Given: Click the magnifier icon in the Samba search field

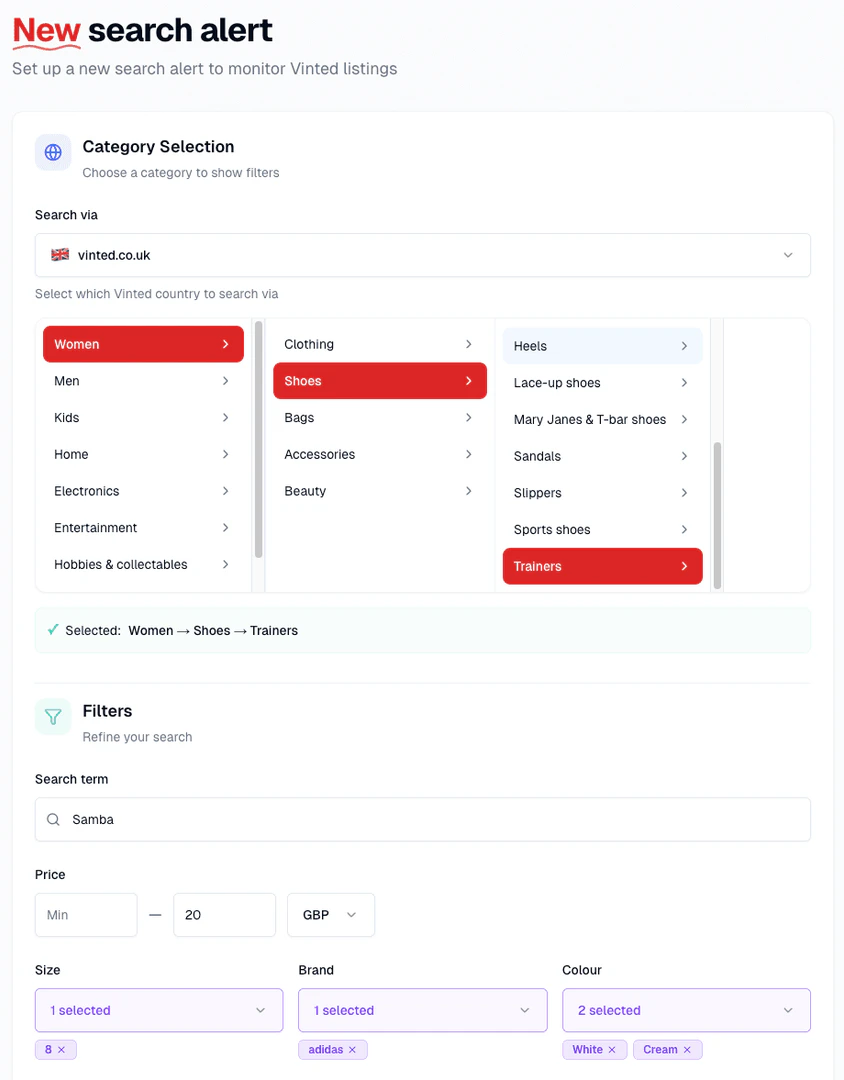Looking at the screenshot, I should coord(53,819).
